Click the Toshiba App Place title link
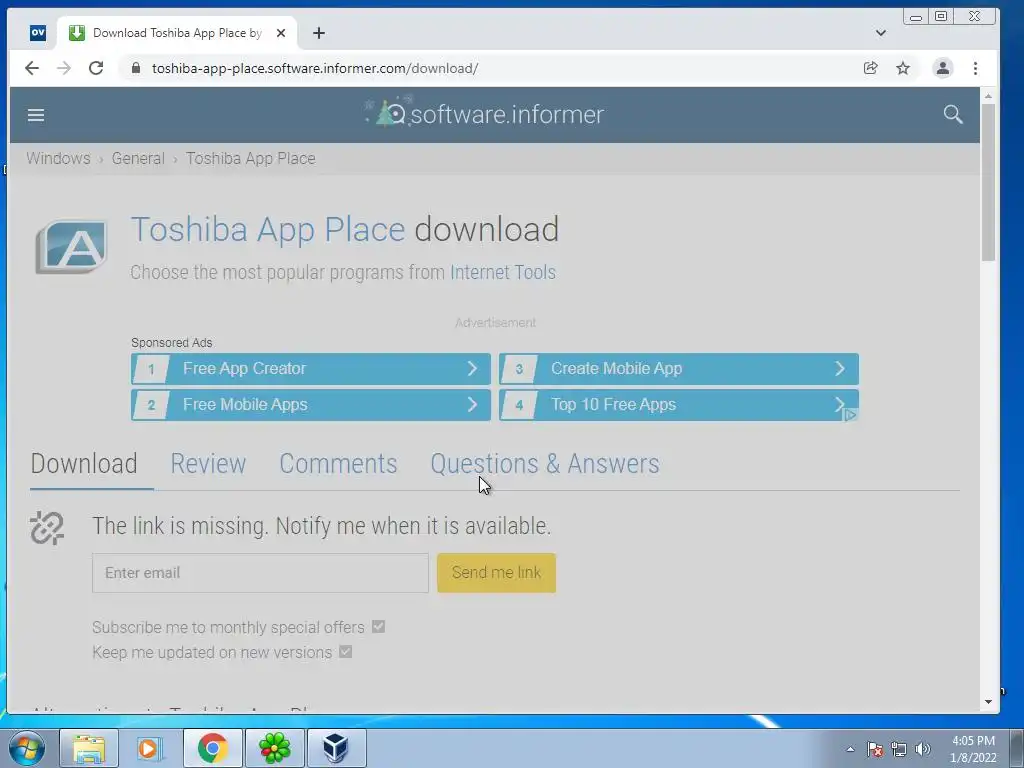The image size is (1024, 768). click(268, 230)
